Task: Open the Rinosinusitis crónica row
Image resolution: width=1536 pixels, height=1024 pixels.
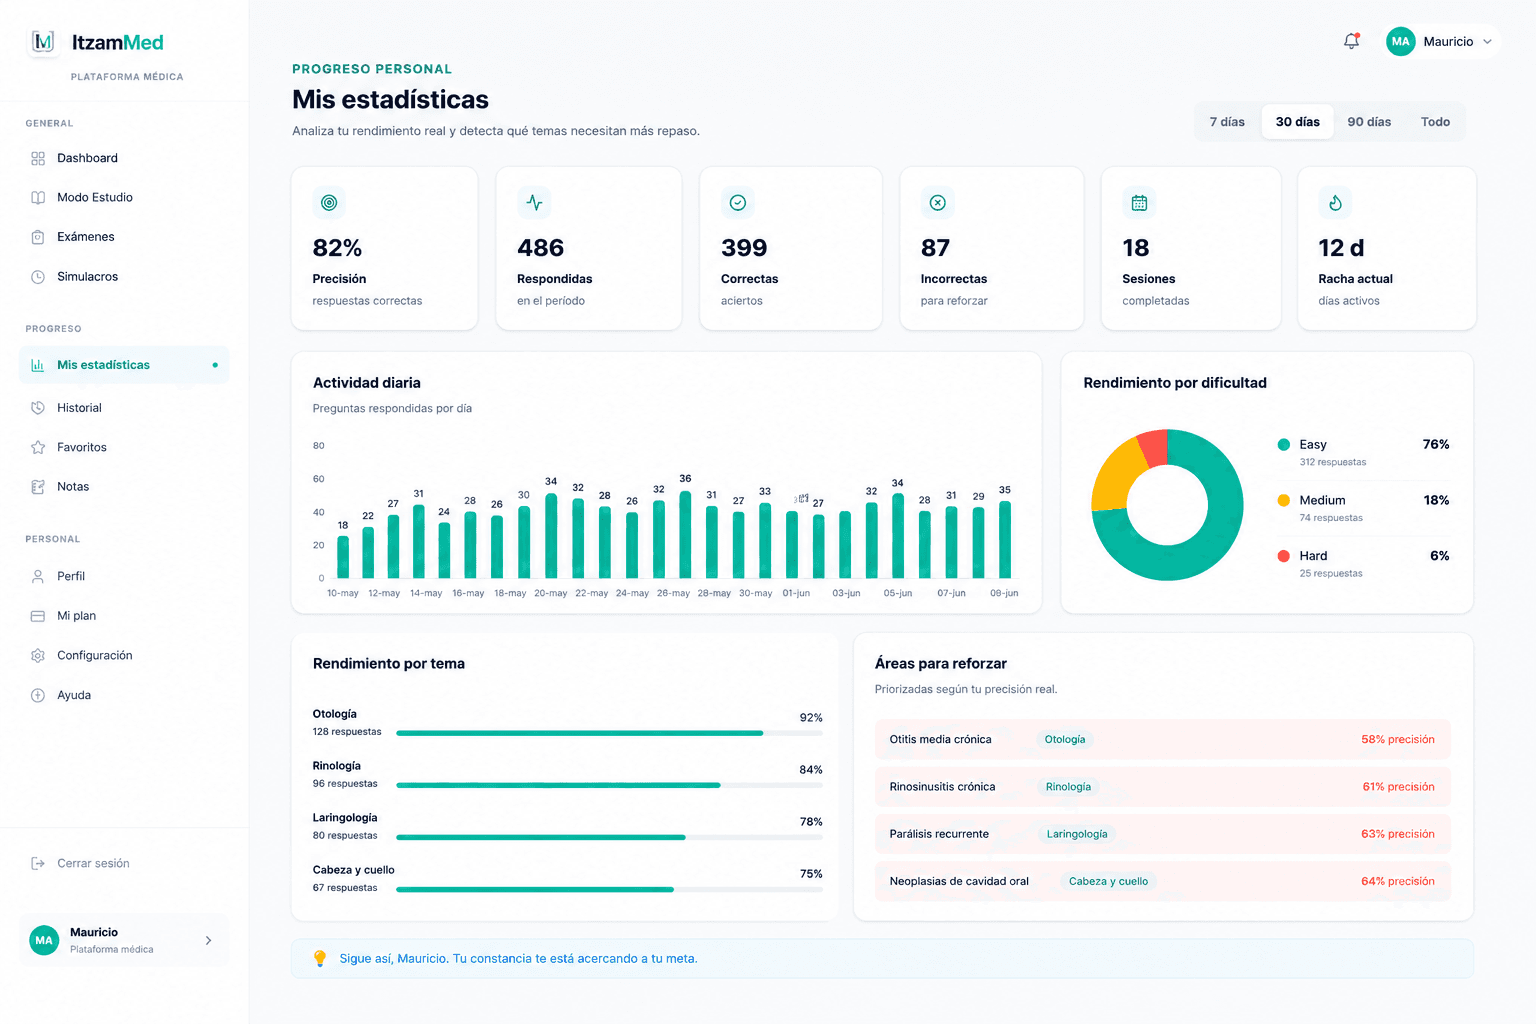Action: (1162, 787)
